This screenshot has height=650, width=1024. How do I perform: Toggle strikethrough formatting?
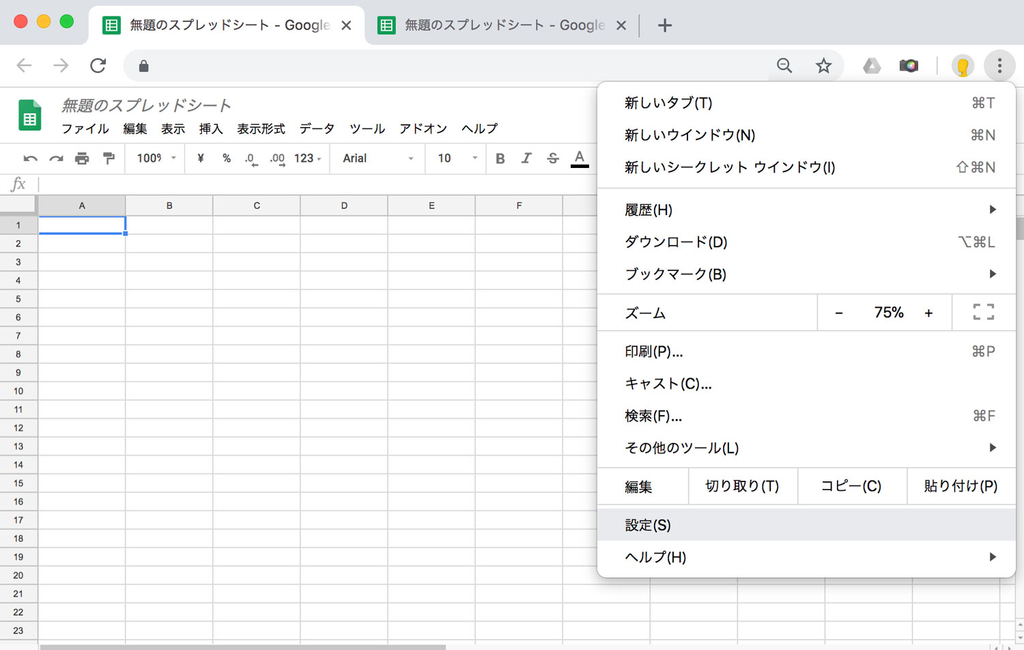click(x=552, y=158)
